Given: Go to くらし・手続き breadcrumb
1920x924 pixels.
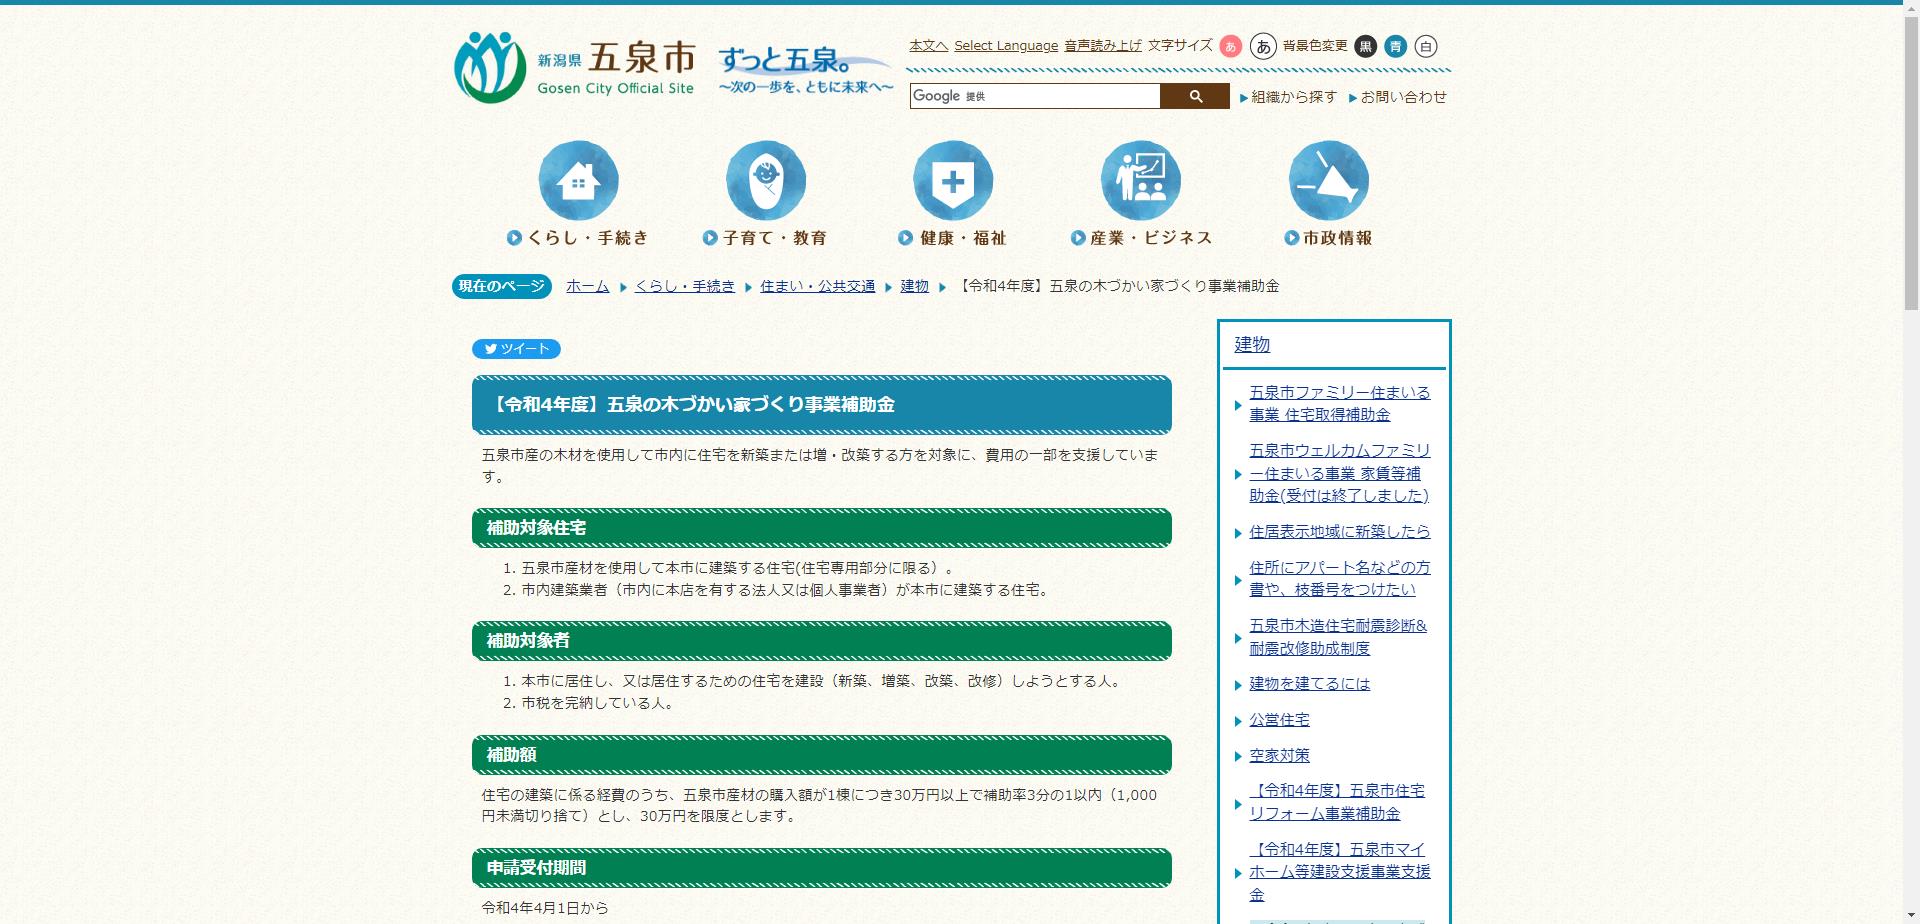Looking at the screenshot, I should (684, 286).
